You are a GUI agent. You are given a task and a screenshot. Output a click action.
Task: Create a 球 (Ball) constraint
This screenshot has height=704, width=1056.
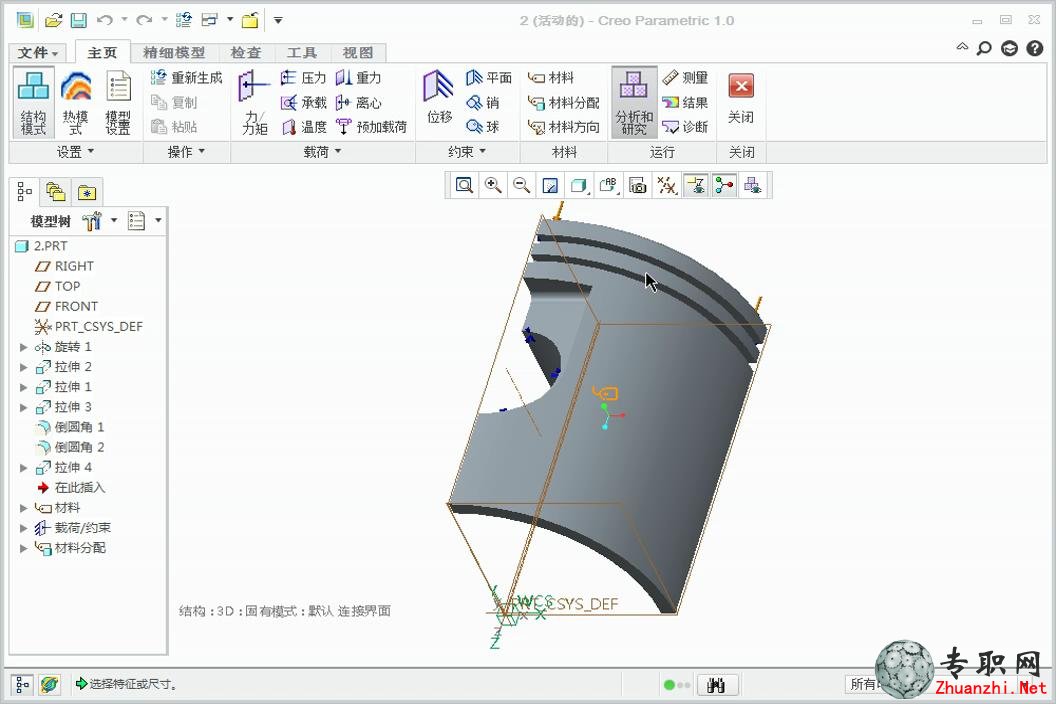point(483,127)
